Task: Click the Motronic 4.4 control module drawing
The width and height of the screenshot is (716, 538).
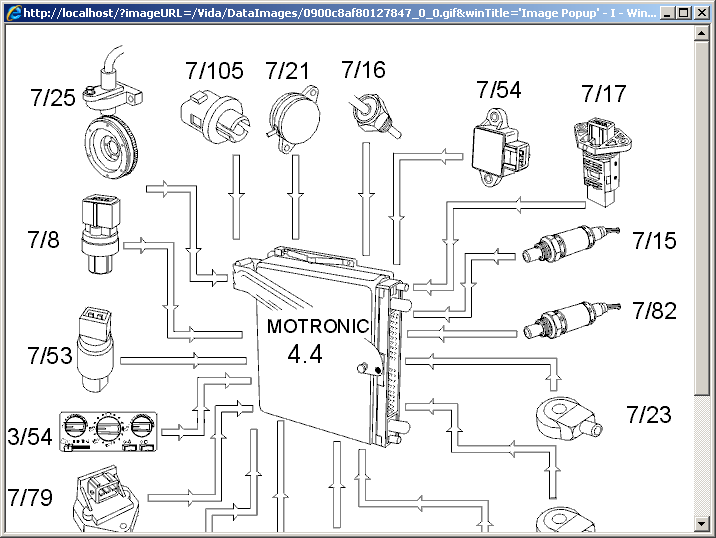Action: click(322, 346)
